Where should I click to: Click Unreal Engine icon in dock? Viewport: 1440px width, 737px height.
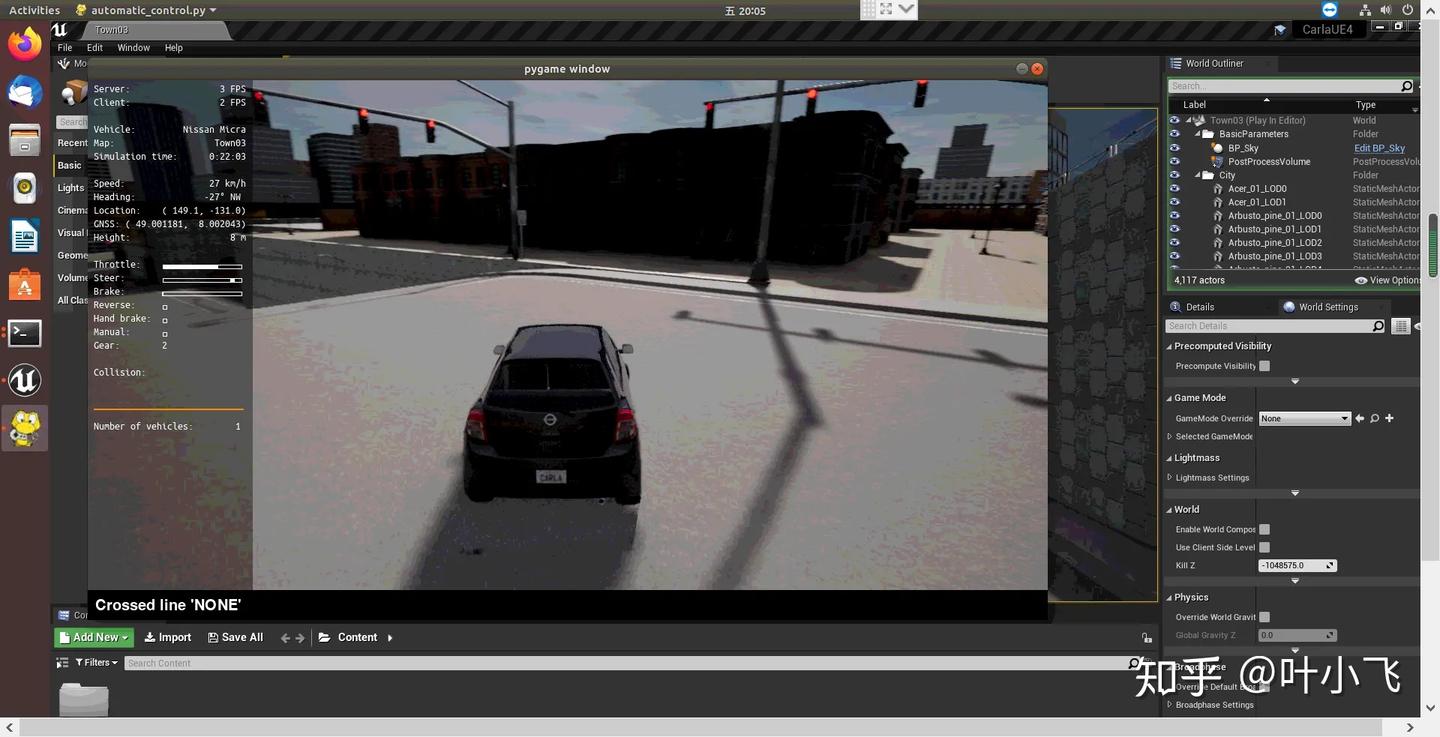pyautogui.click(x=25, y=380)
